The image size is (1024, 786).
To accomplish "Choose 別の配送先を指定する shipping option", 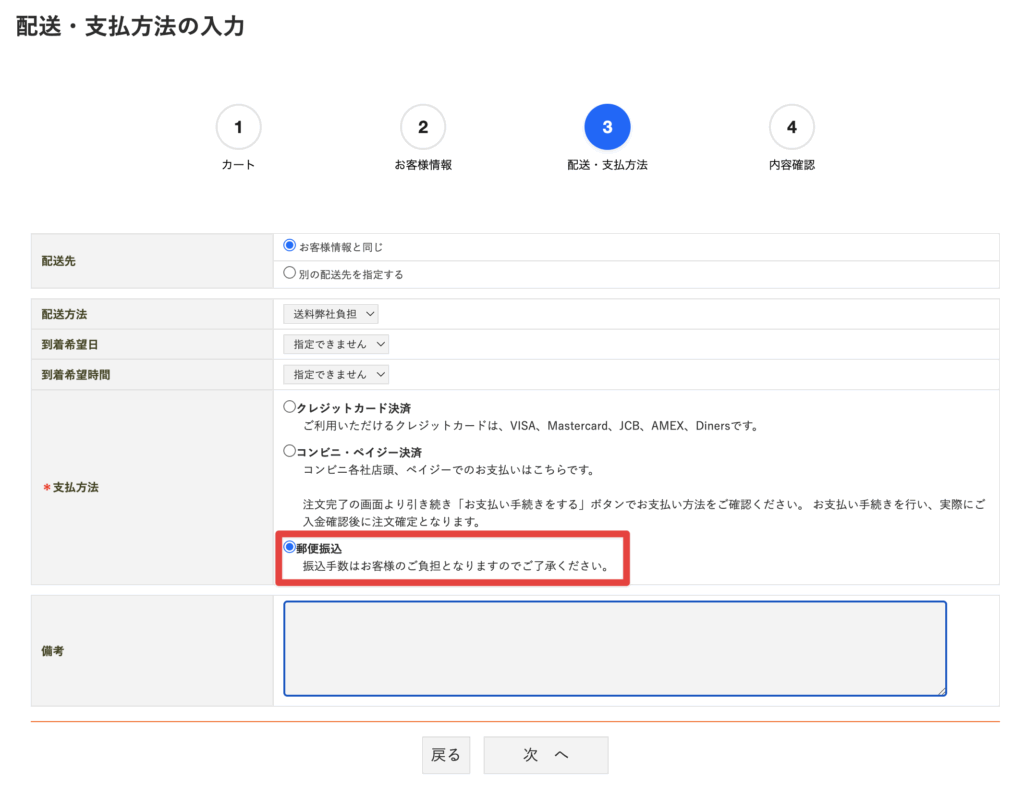I will (287, 274).
